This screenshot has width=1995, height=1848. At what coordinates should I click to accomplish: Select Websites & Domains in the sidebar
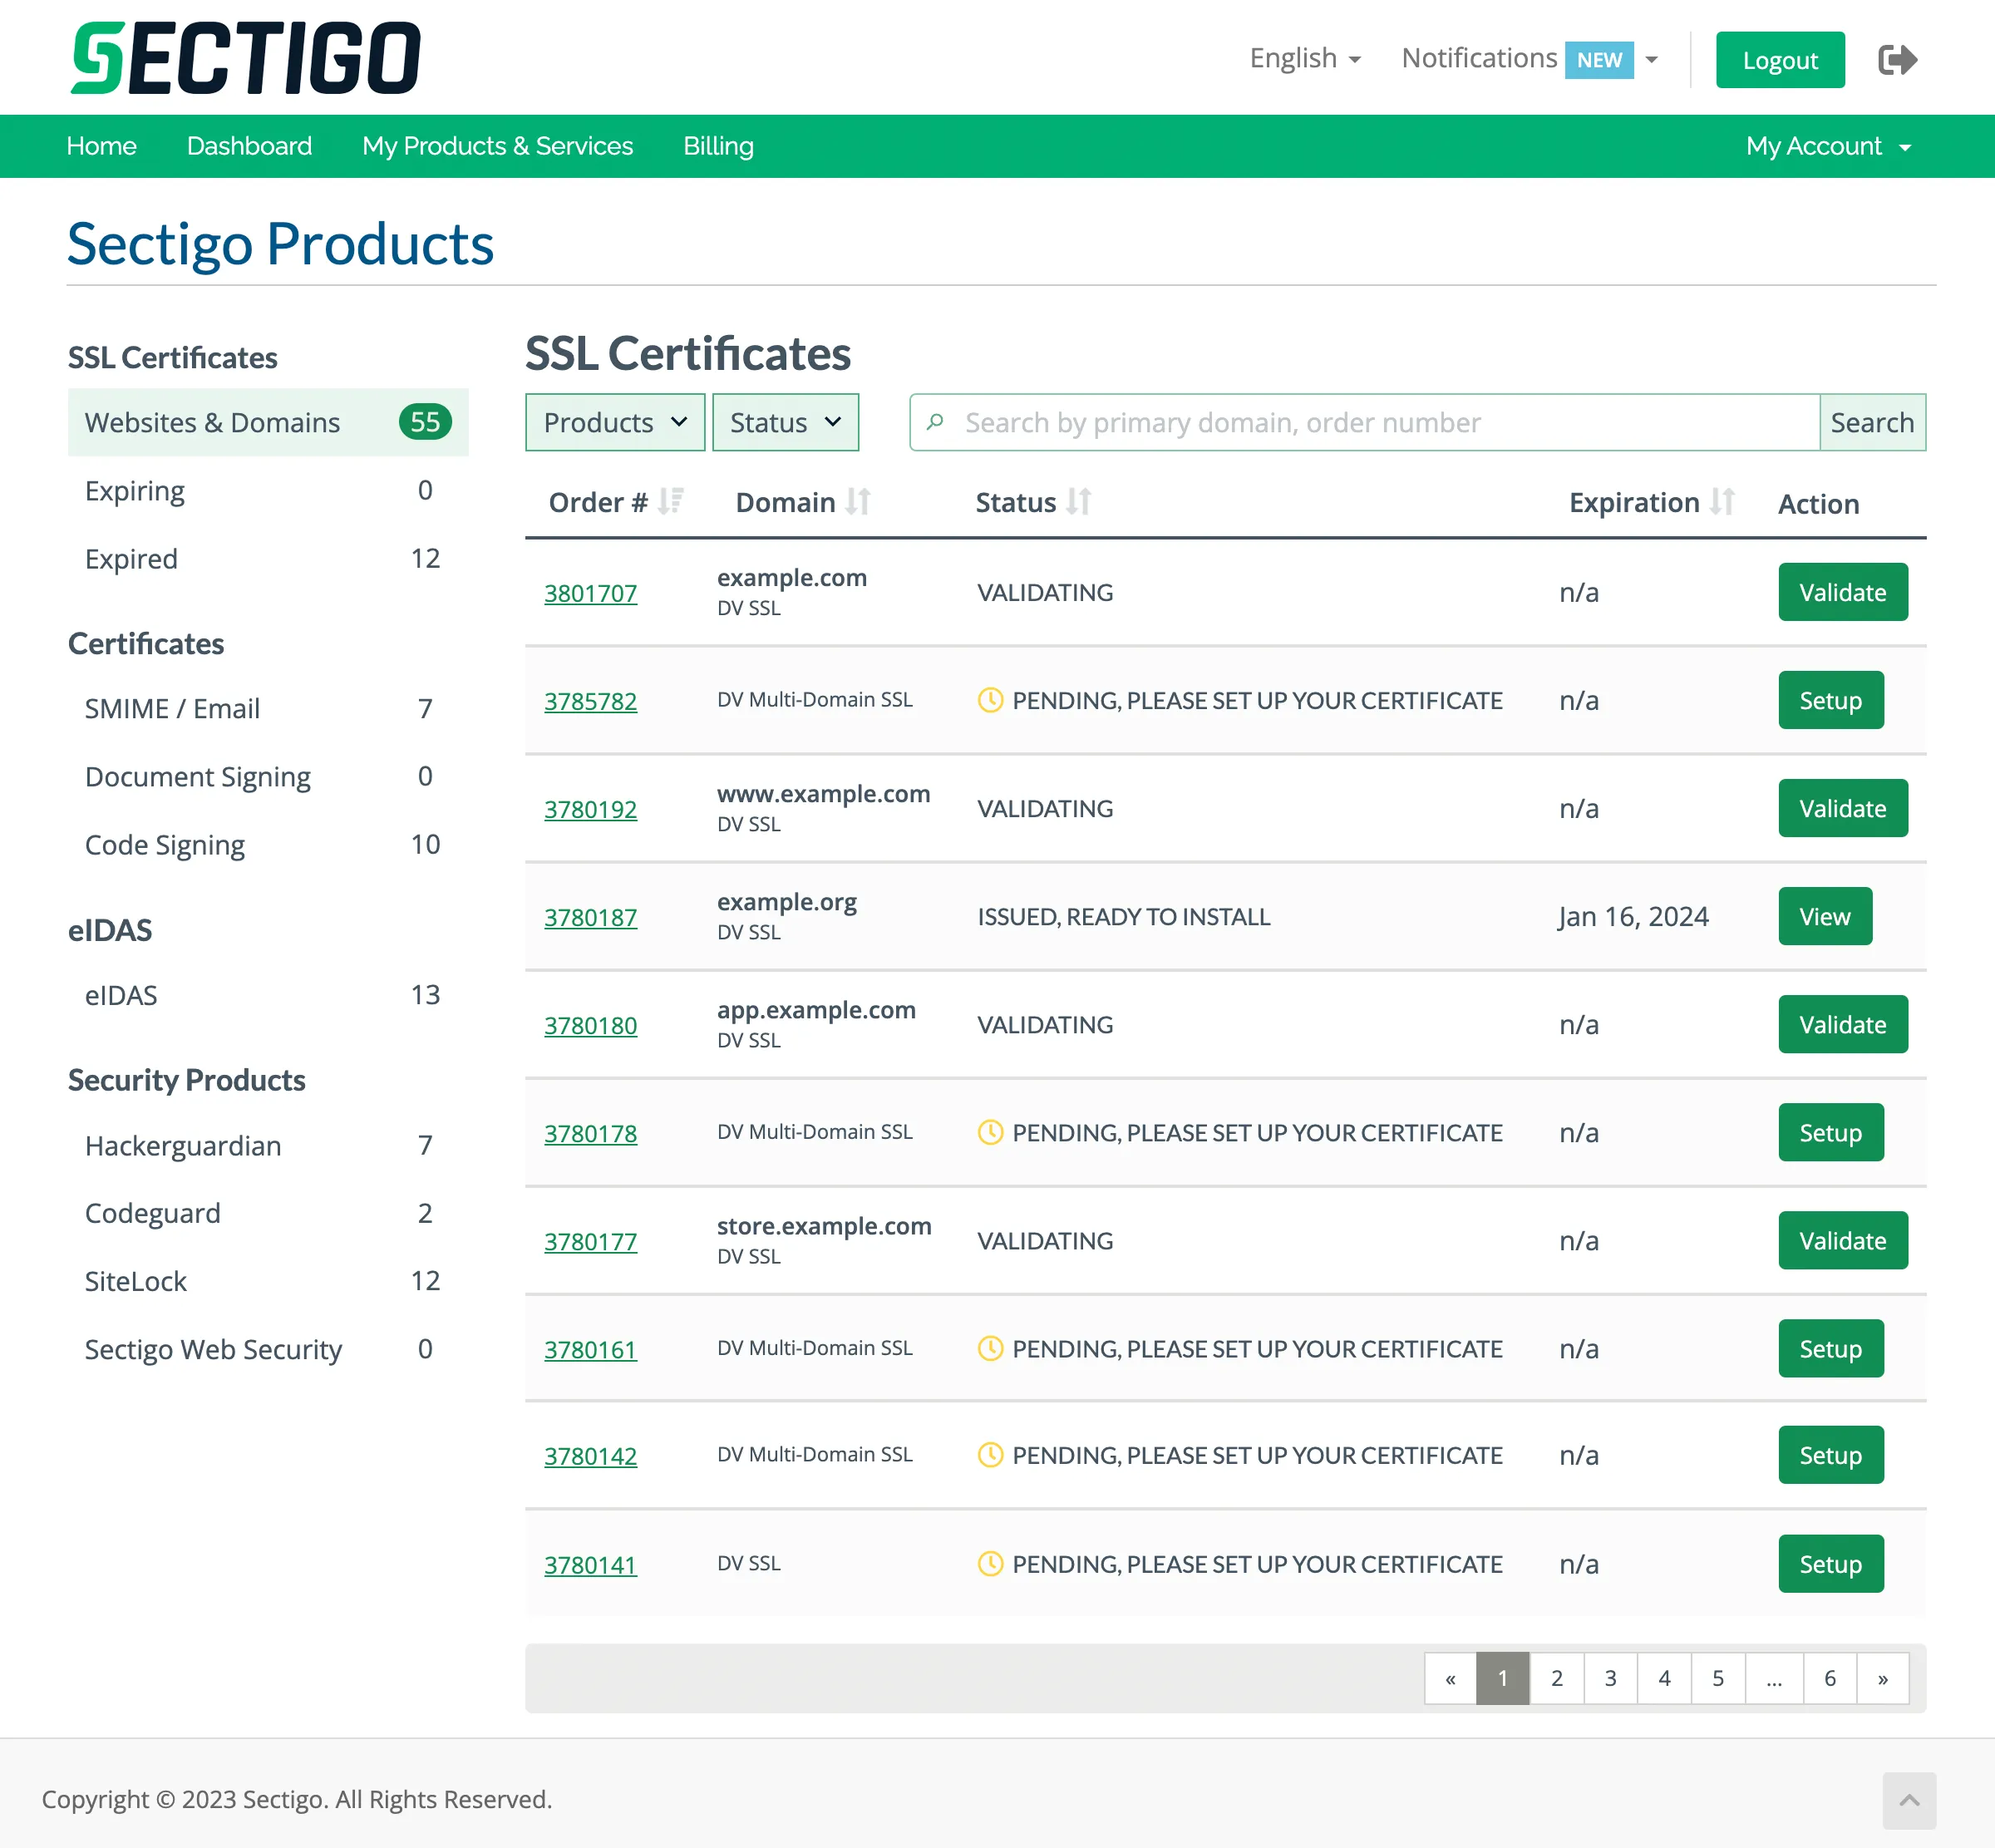click(x=212, y=422)
